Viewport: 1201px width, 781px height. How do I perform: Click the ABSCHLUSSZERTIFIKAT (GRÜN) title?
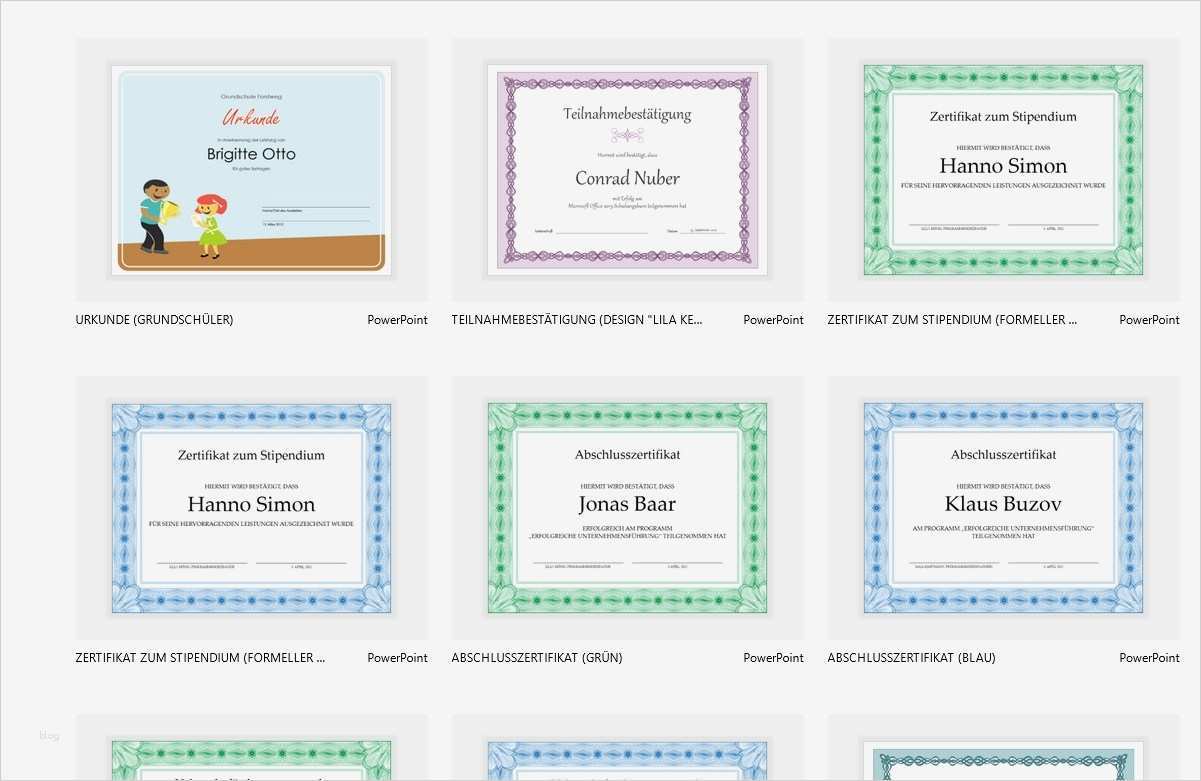click(x=537, y=658)
